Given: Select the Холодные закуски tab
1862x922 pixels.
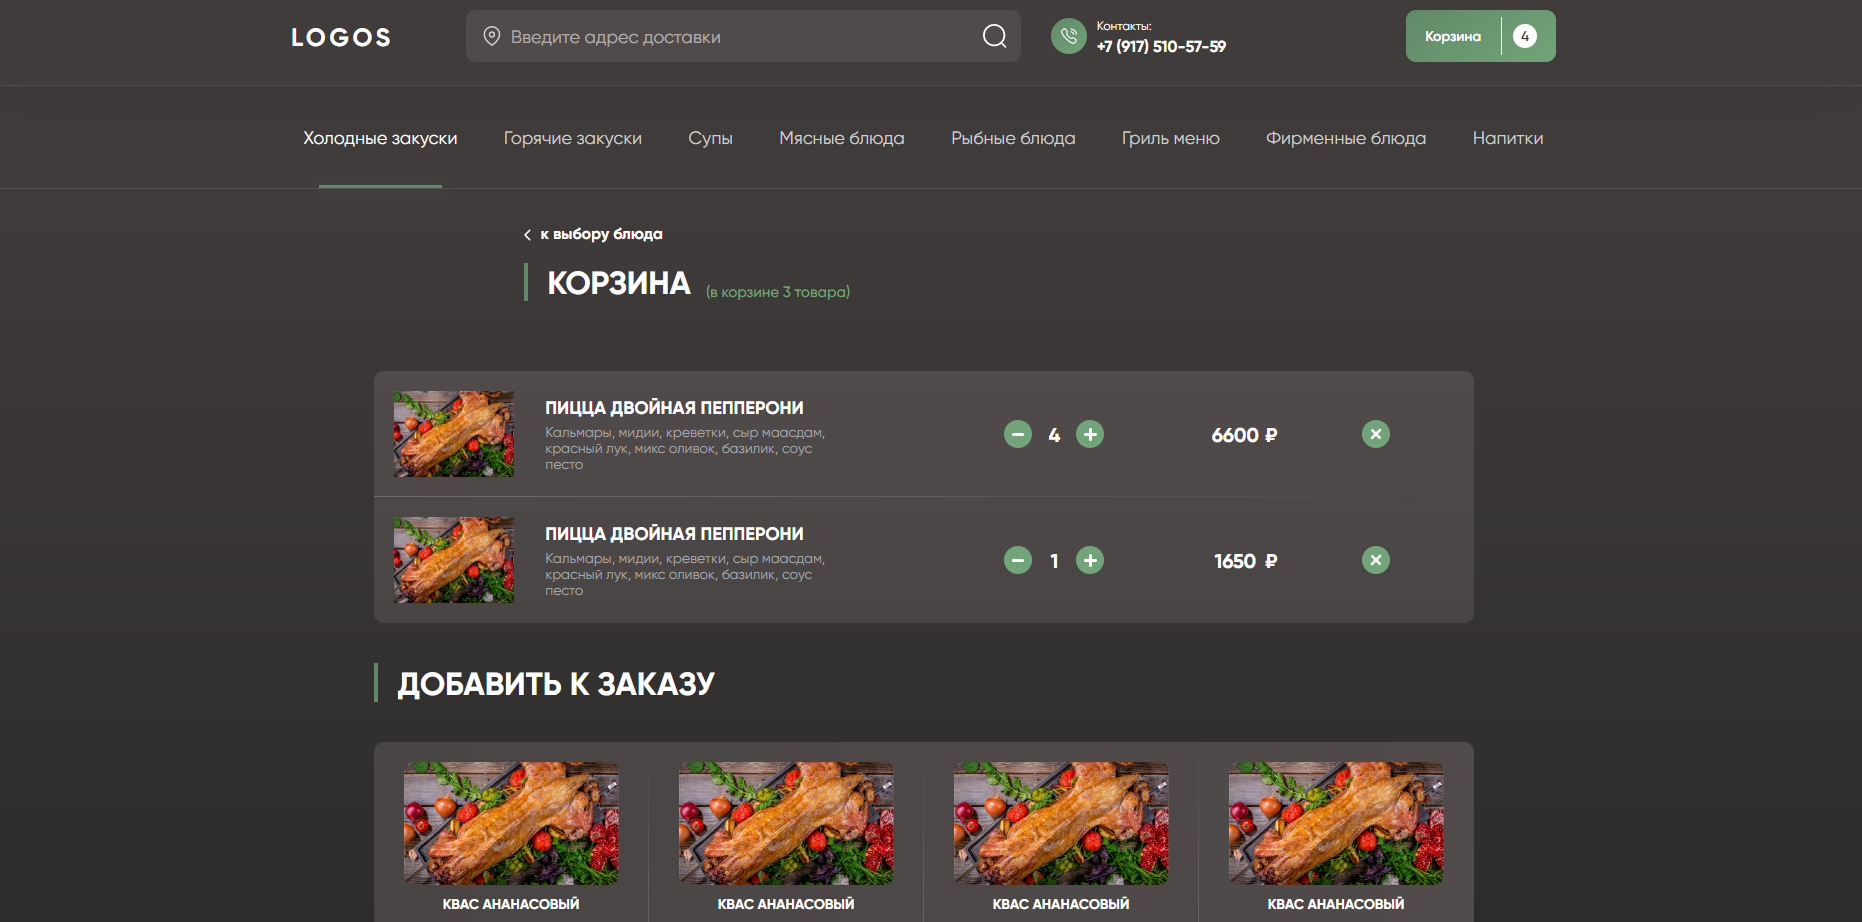Looking at the screenshot, I should tap(380, 138).
